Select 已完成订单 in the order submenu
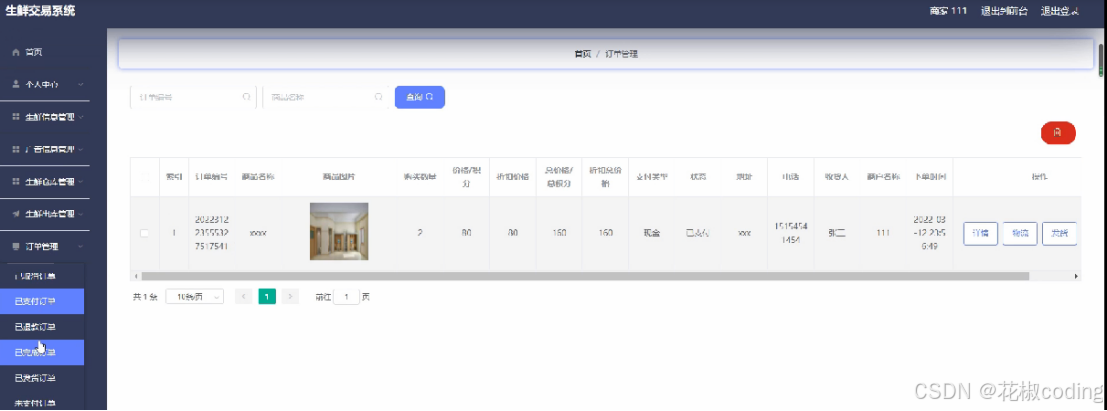Viewport: 1107px width, 411px height. click(42, 352)
